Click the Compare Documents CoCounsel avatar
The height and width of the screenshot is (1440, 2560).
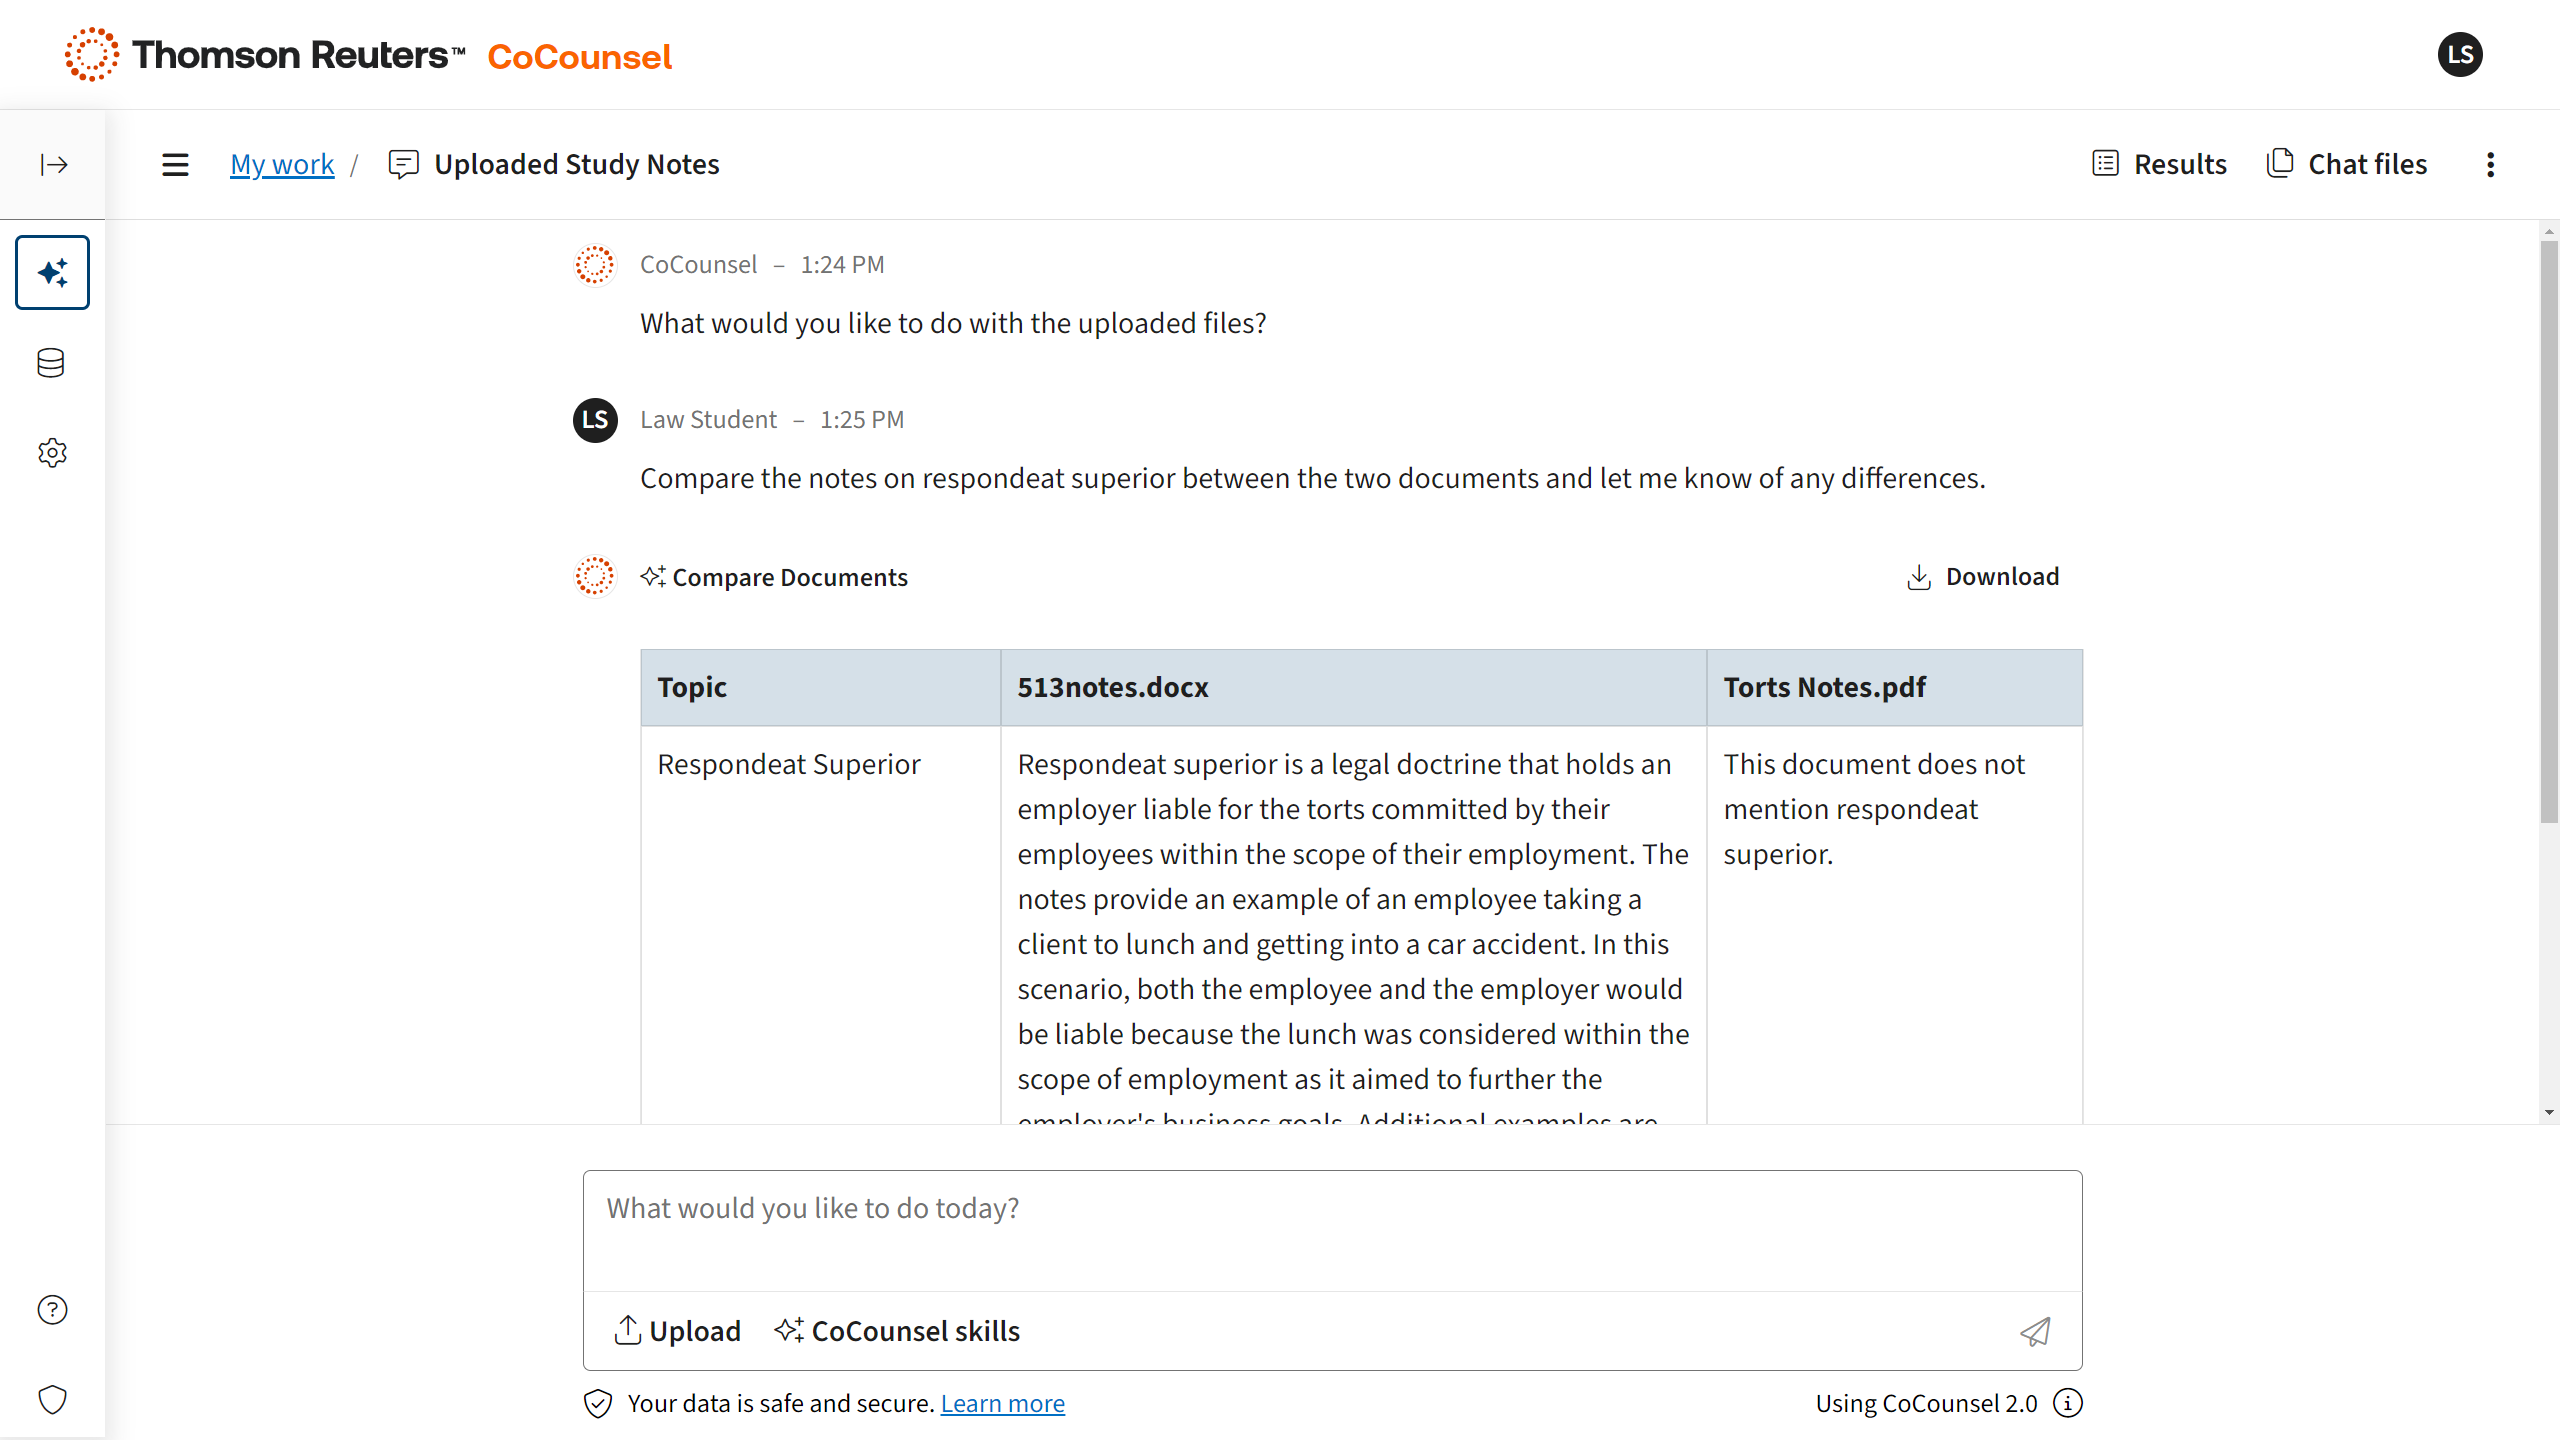point(595,577)
